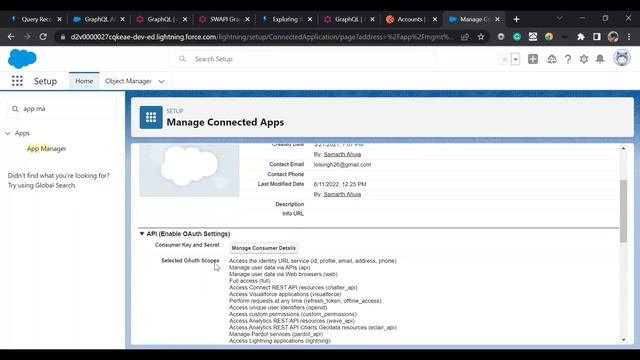Toggle the browser side panel icon
This screenshot has height=360, width=640.
point(597,37)
